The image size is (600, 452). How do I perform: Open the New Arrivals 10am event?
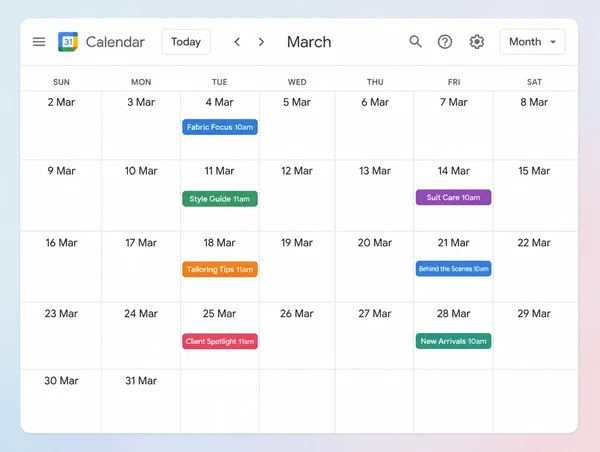pyautogui.click(x=453, y=341)
